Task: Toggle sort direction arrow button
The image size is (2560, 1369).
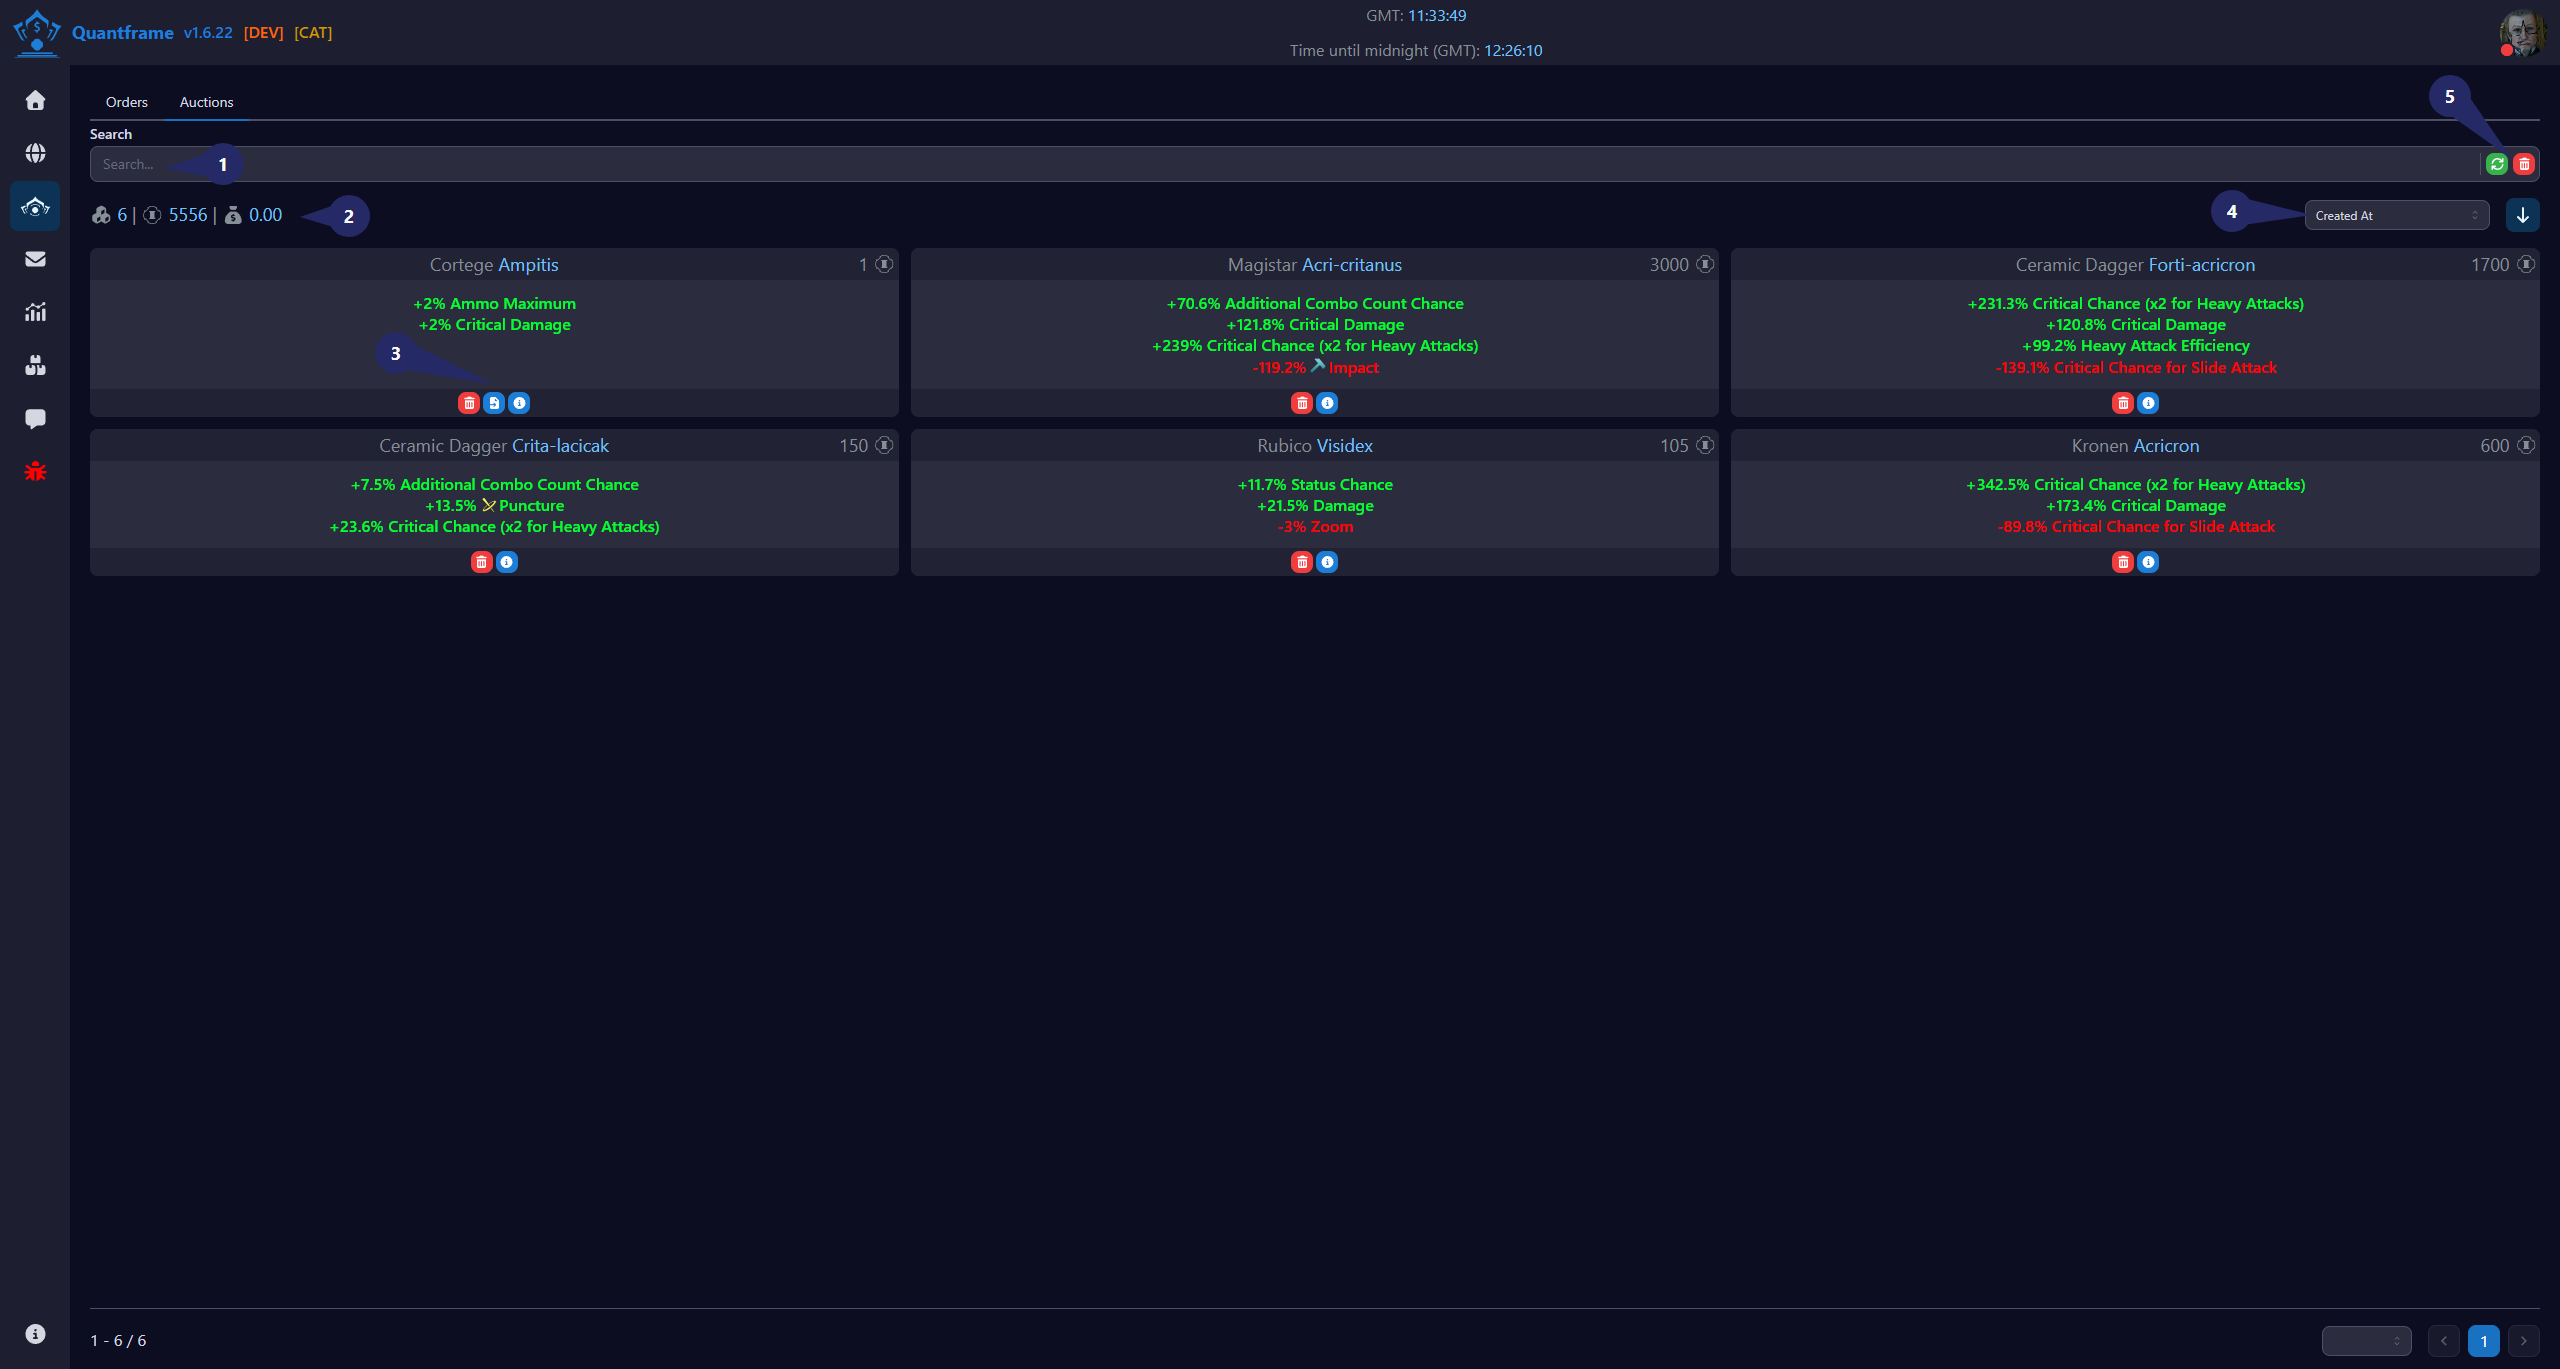Action: pos(2522,215)
